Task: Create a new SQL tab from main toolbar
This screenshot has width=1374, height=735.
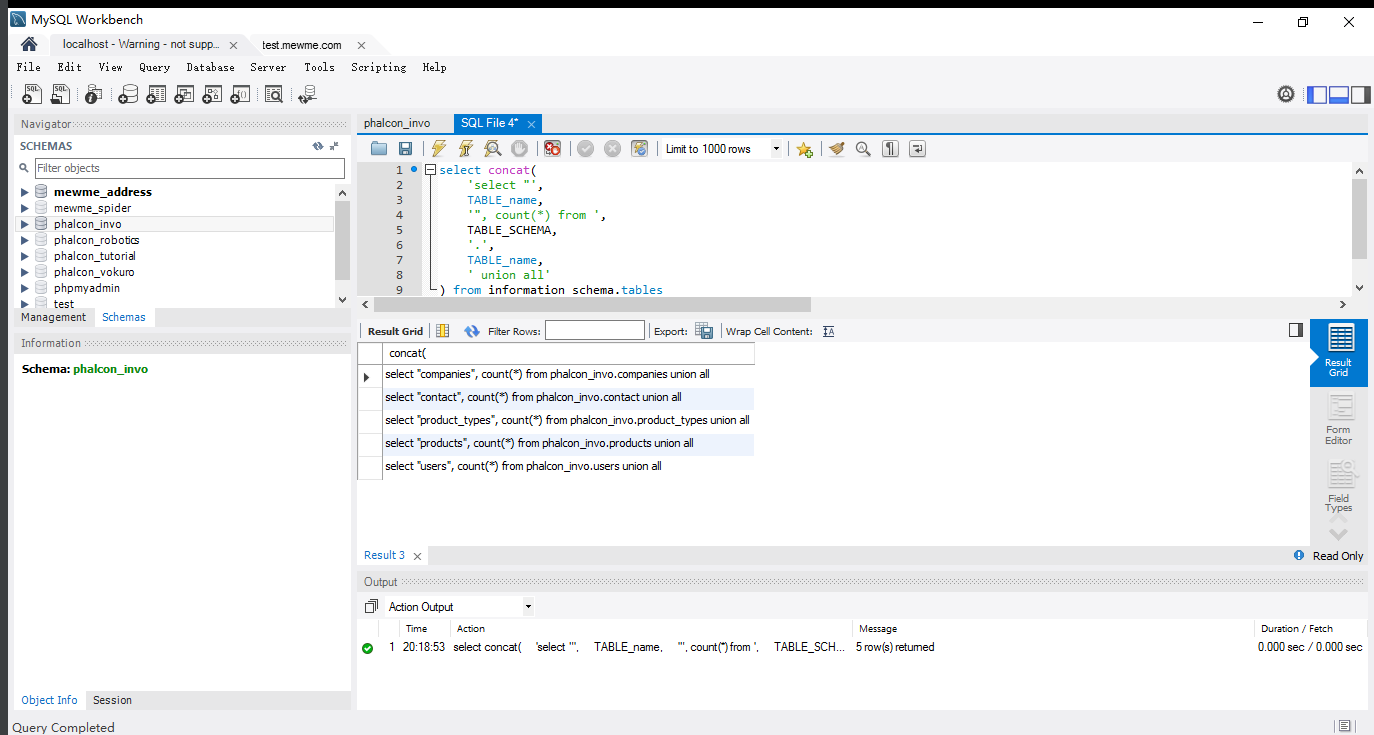Action: coord(32,94)
